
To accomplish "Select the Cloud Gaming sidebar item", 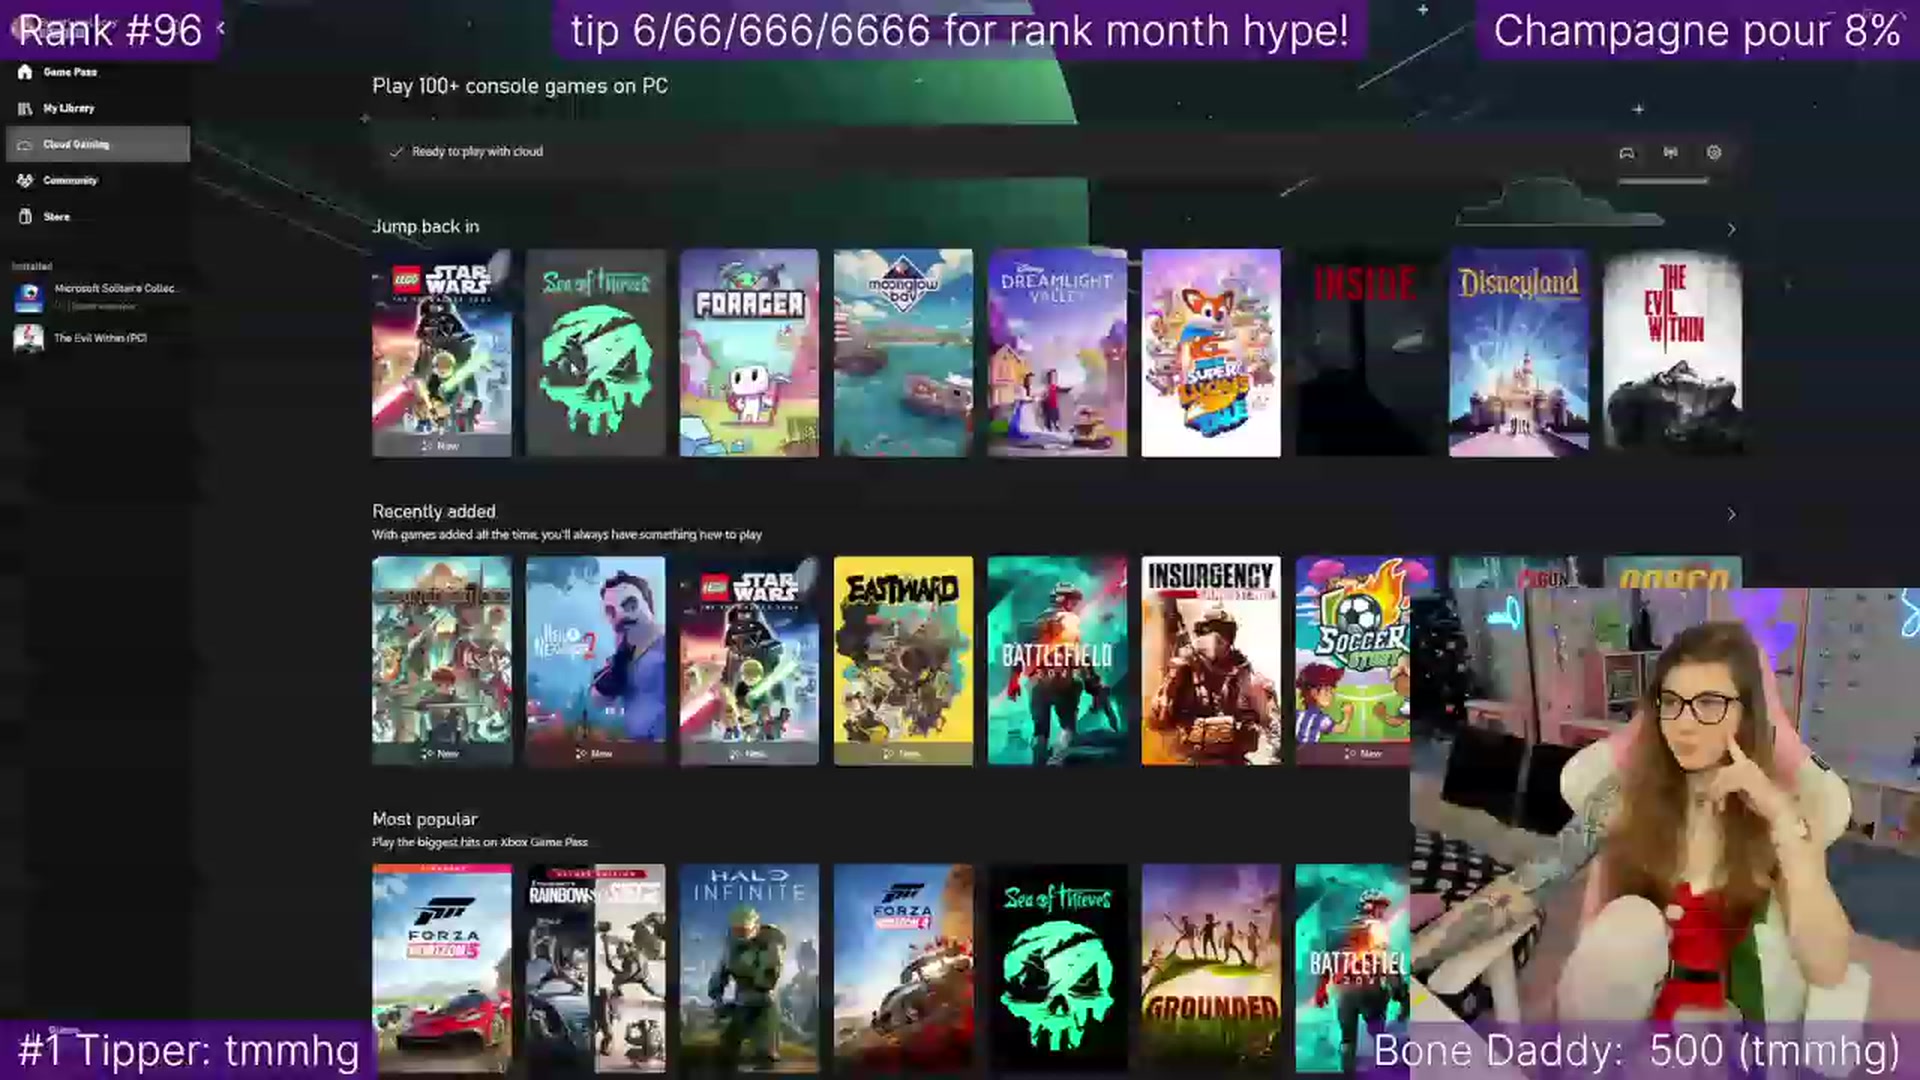I will 98,144.
